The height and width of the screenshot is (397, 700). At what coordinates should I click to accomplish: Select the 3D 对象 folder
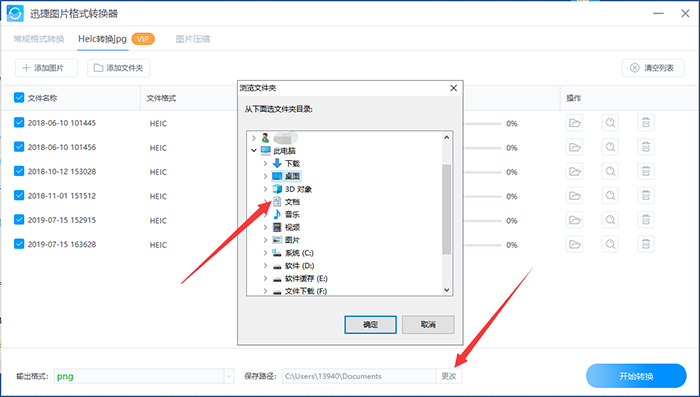292,189
